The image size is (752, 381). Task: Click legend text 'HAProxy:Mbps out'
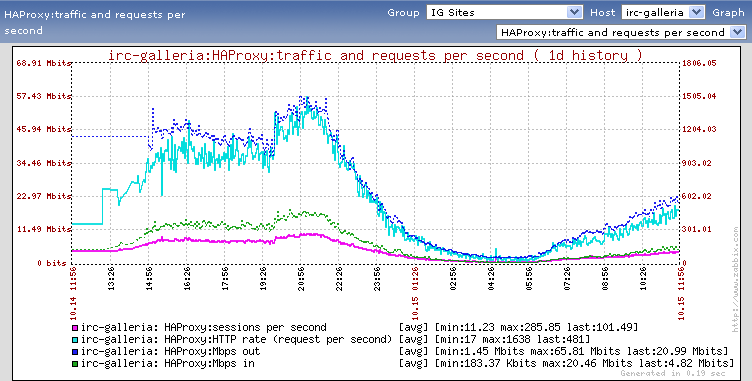pyautogui.click(x=212, y=352)
